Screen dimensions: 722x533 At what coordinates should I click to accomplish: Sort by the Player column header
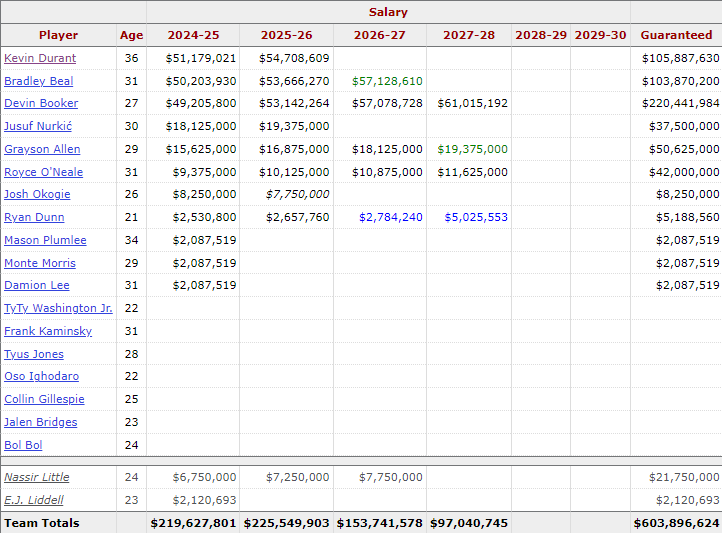point(58,35)
